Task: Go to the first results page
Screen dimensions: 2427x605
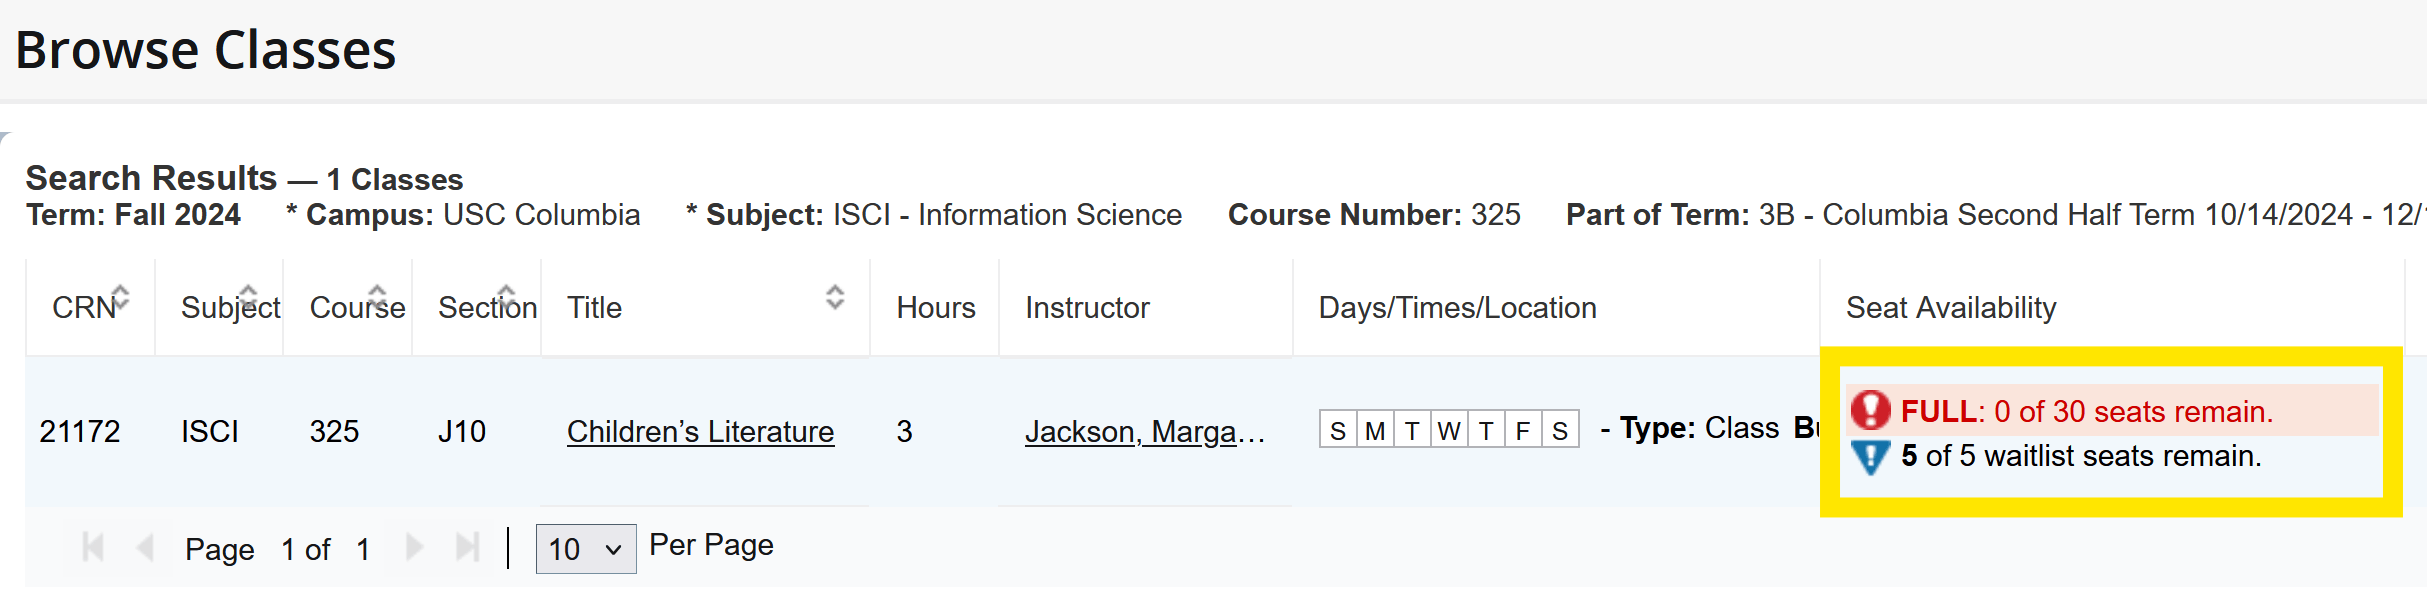Action: coord(93,547)
